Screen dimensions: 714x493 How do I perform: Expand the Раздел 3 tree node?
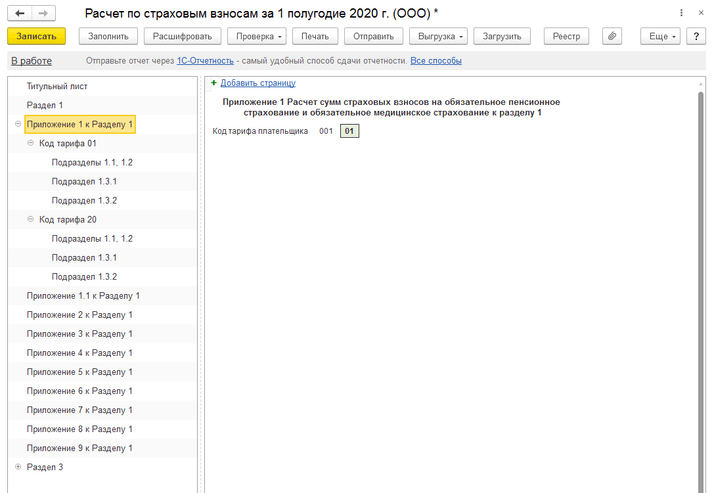pyautogui.click(x=18, y=467)
